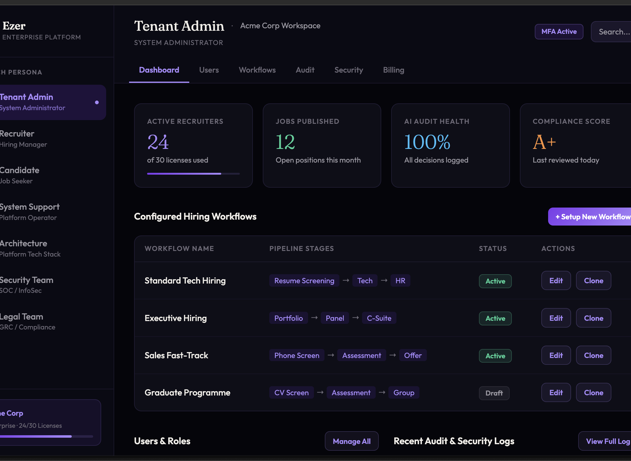631x461 pixels.
Task: Click the Portfolio stage tag
Action: 289,318
